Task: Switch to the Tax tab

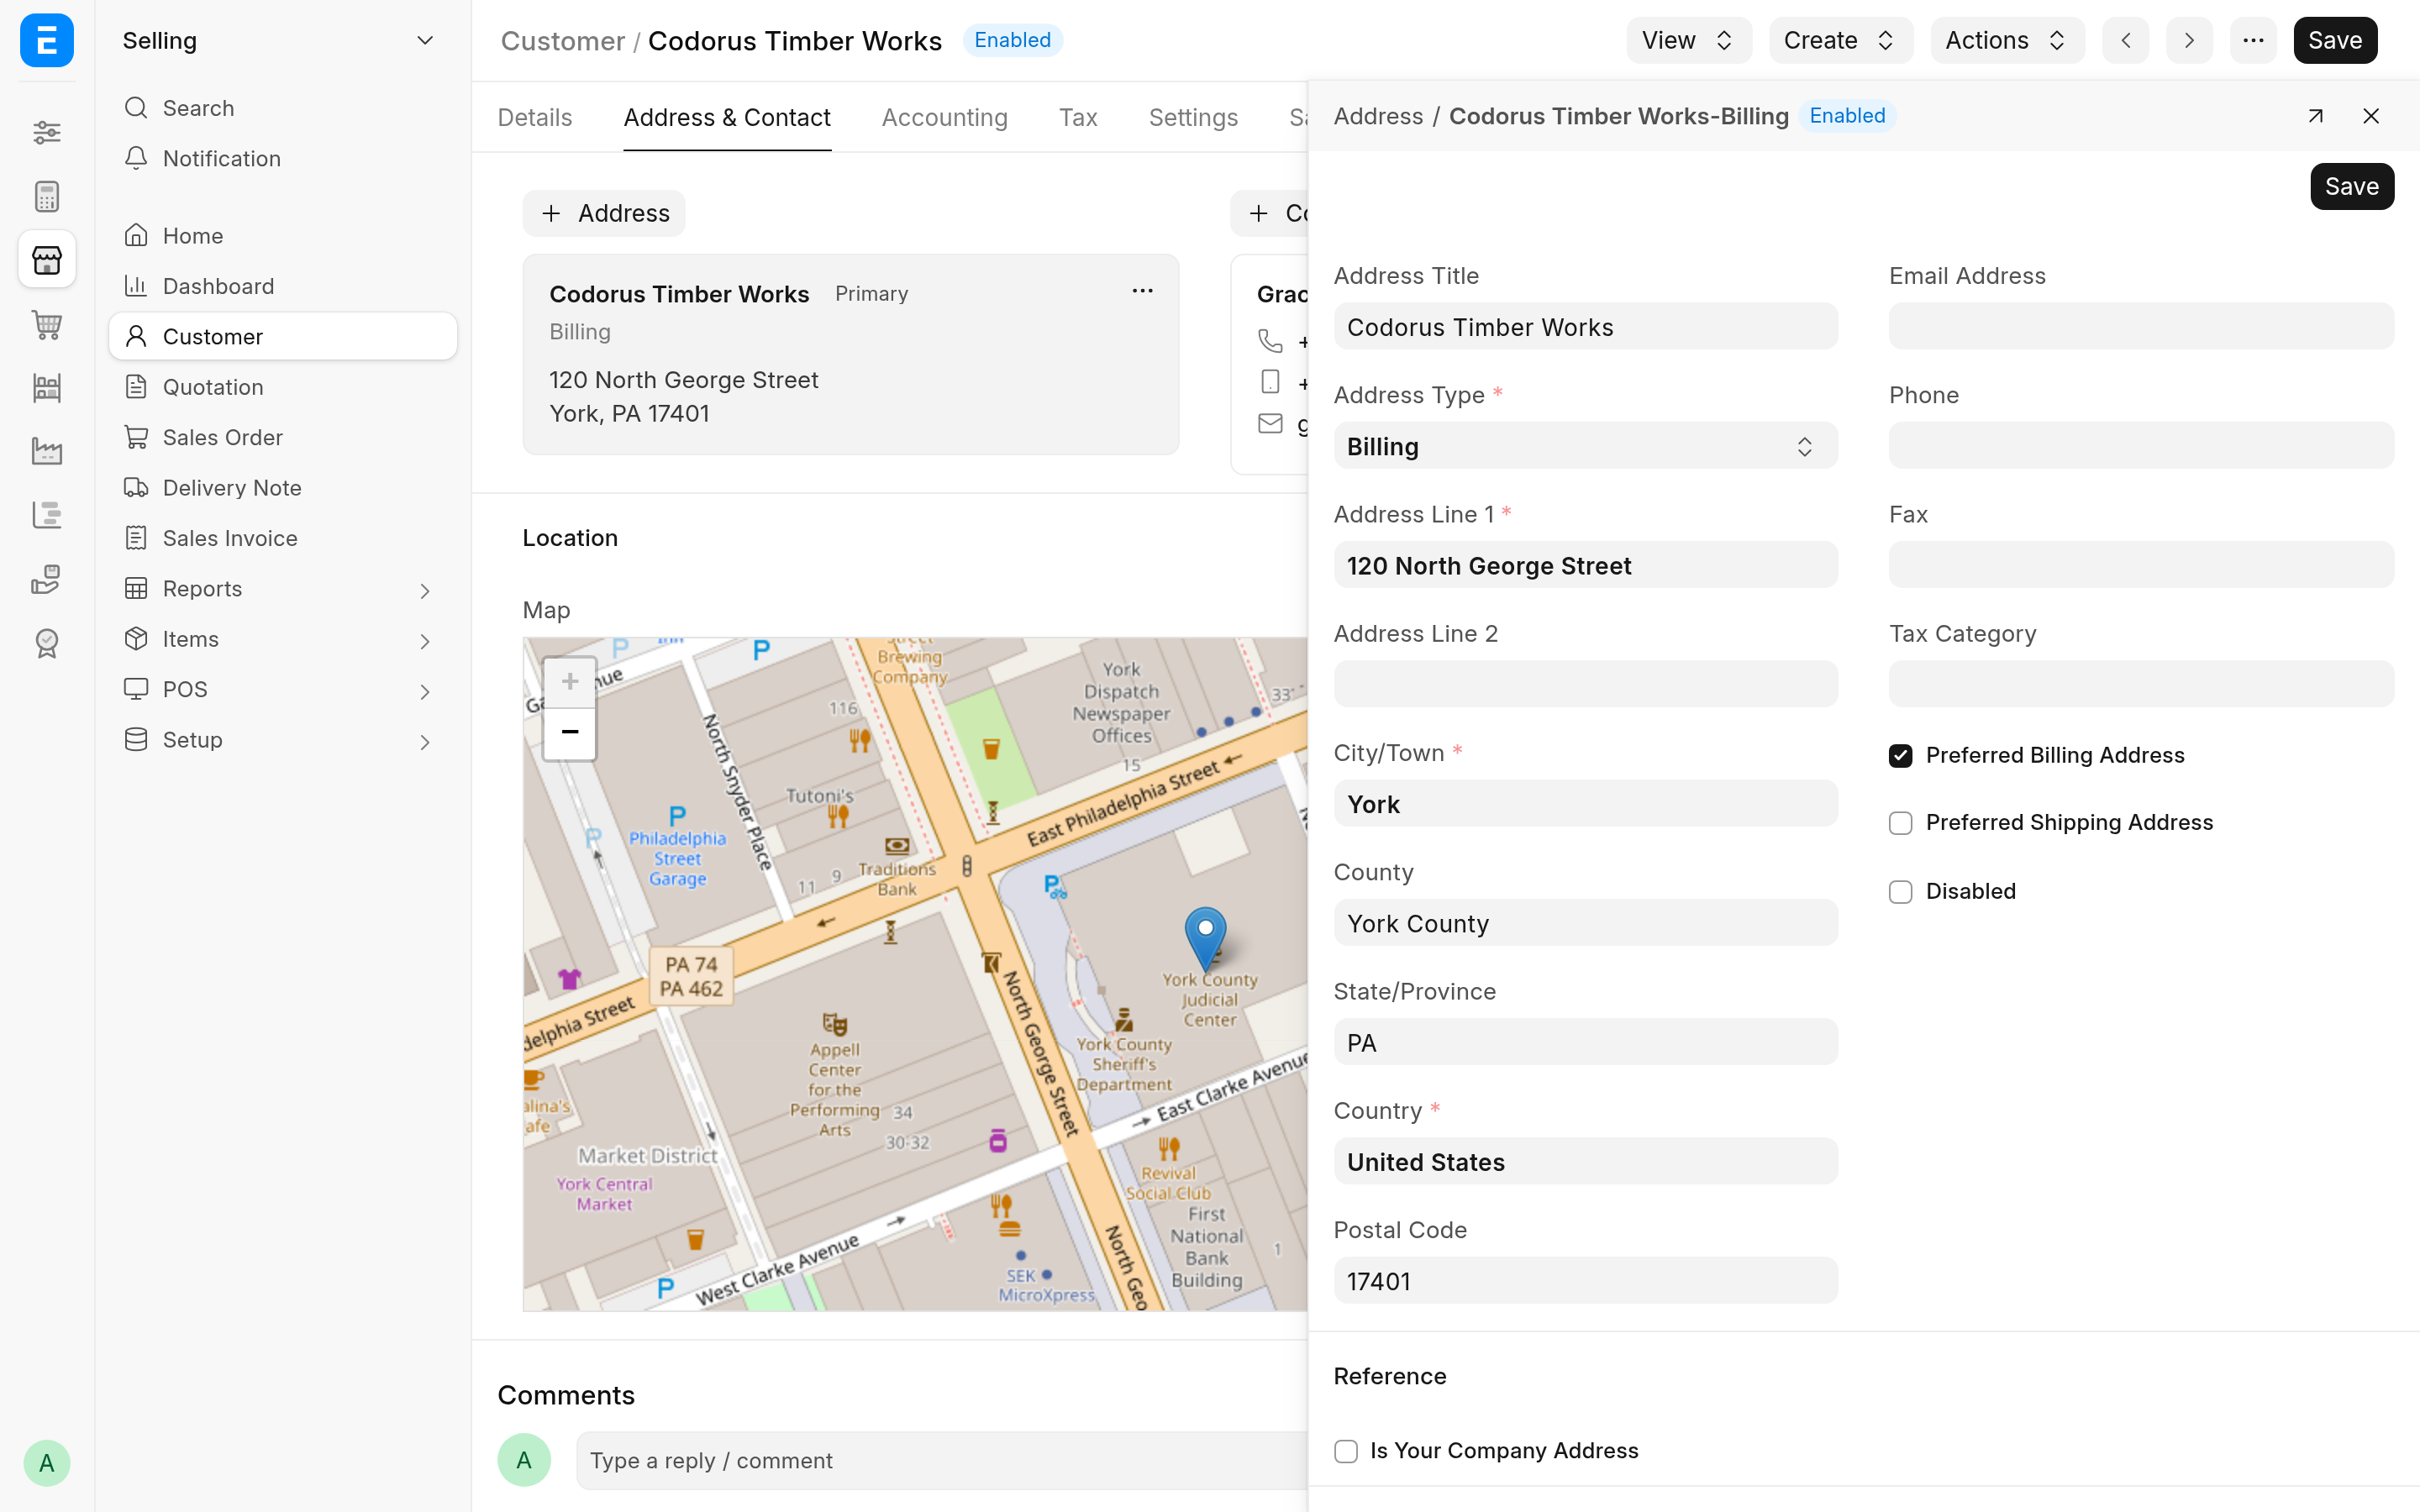Action: coord(1078,118)
